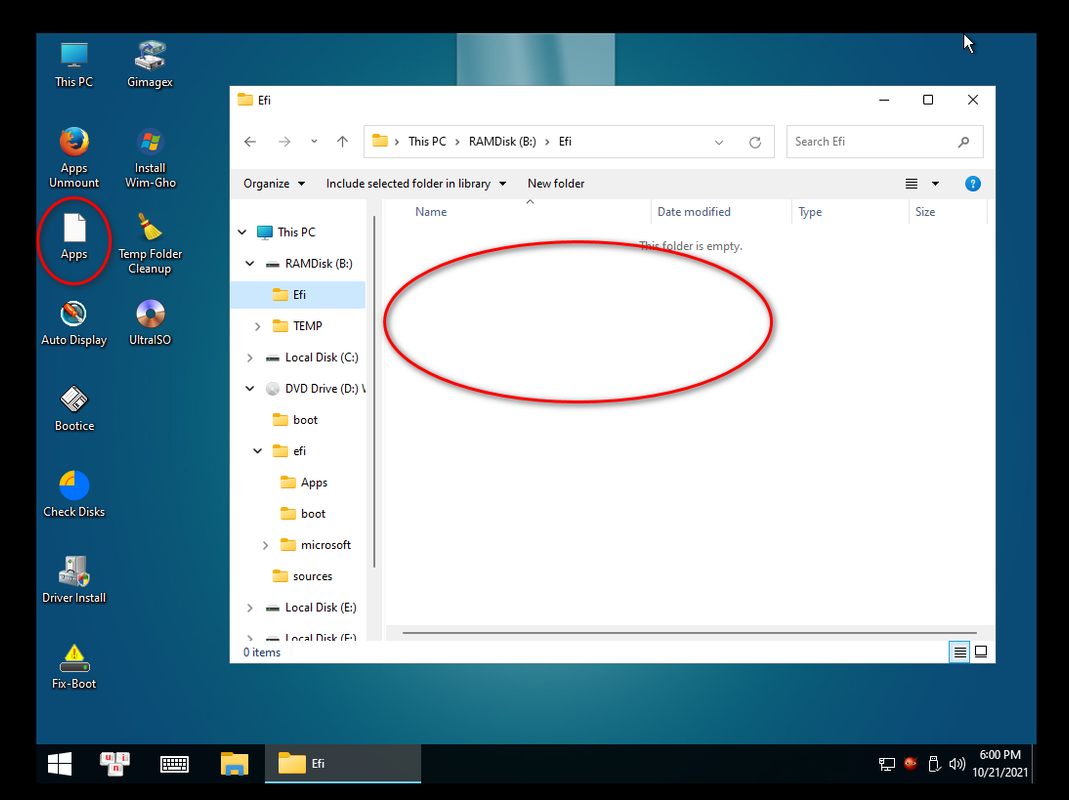
Task: Collapse the This PC tree node
Action: (x=242, y=233)
